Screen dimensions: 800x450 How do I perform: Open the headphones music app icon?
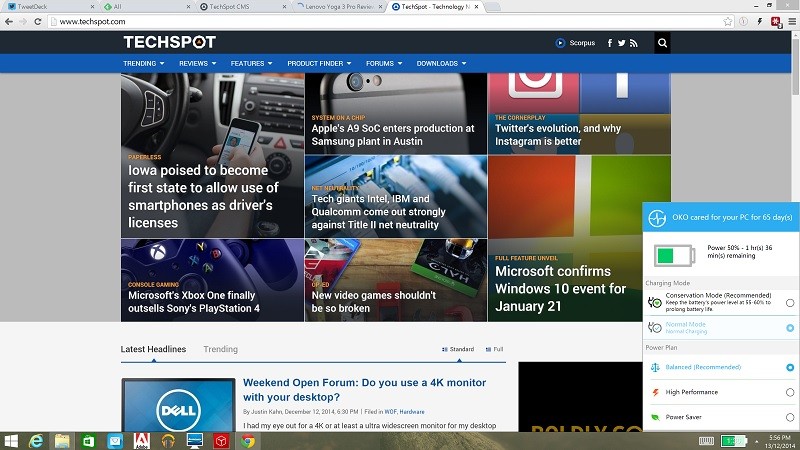pos(168,441)
